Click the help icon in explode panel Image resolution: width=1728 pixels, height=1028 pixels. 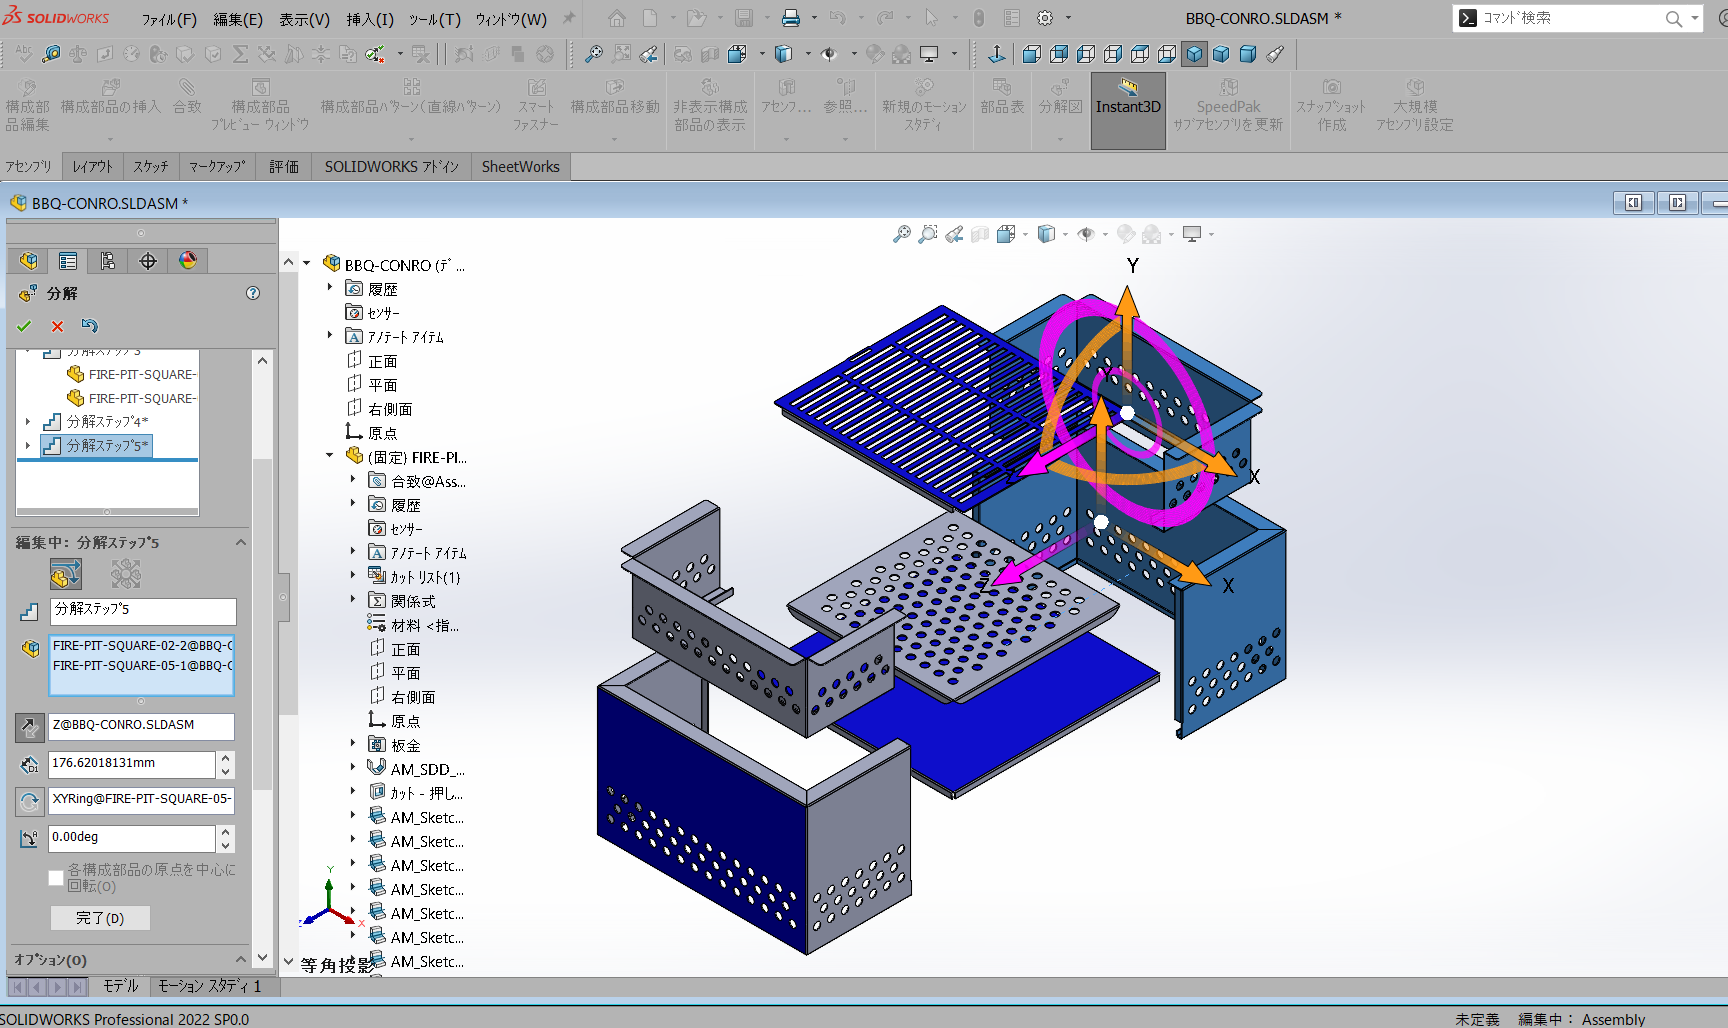pos(253,293)
